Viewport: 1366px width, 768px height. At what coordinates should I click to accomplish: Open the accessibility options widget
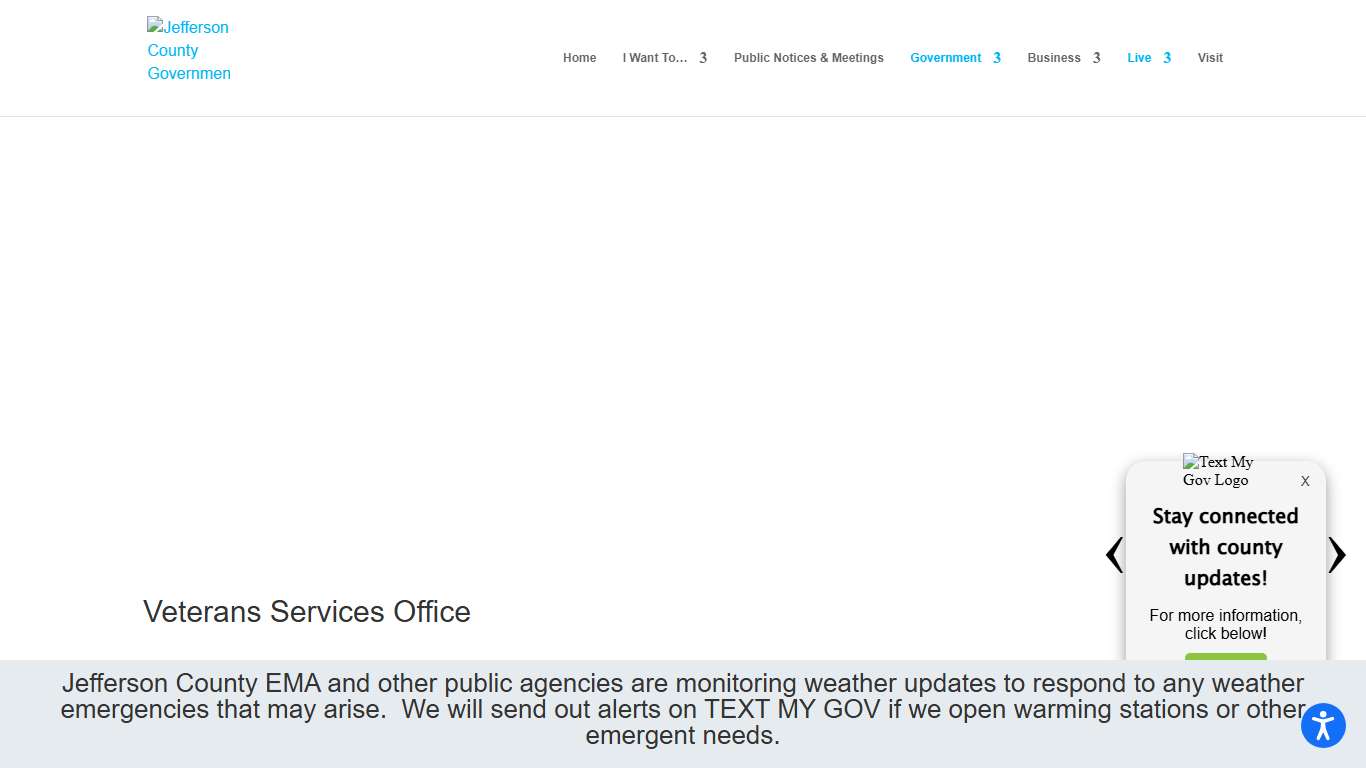(1323, 725)
